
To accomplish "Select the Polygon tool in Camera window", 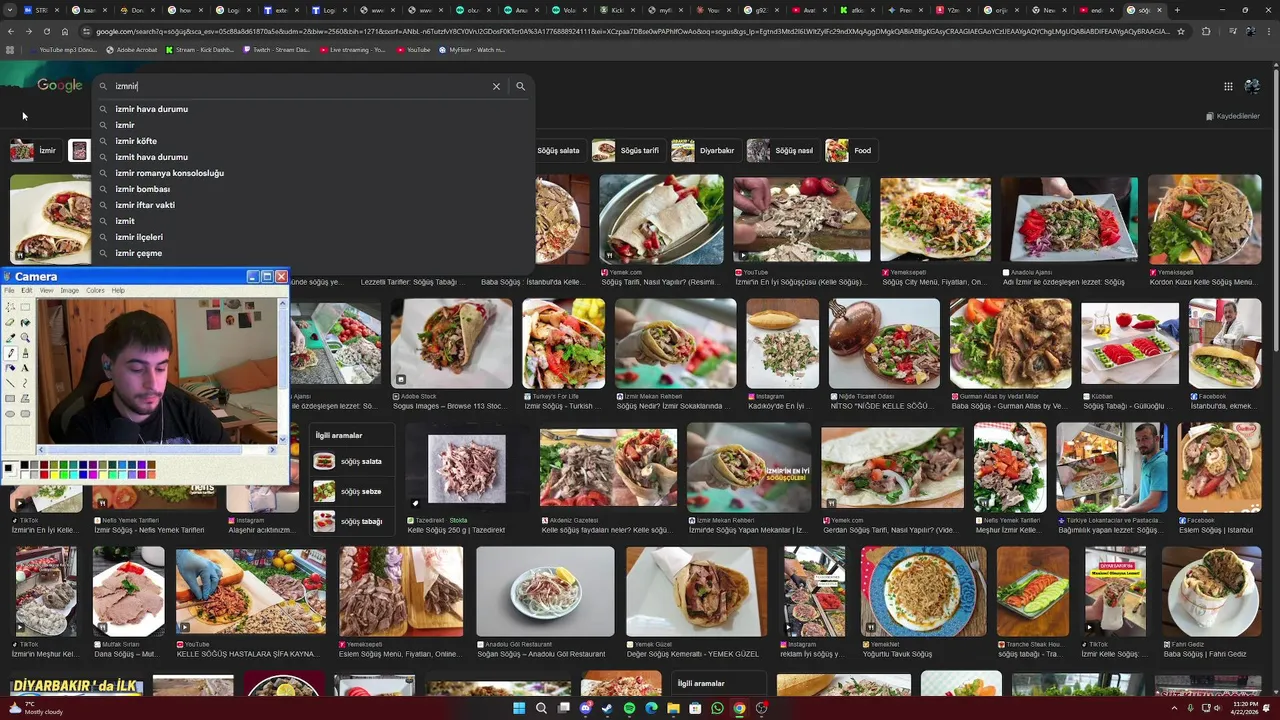I will pos(25,398).
